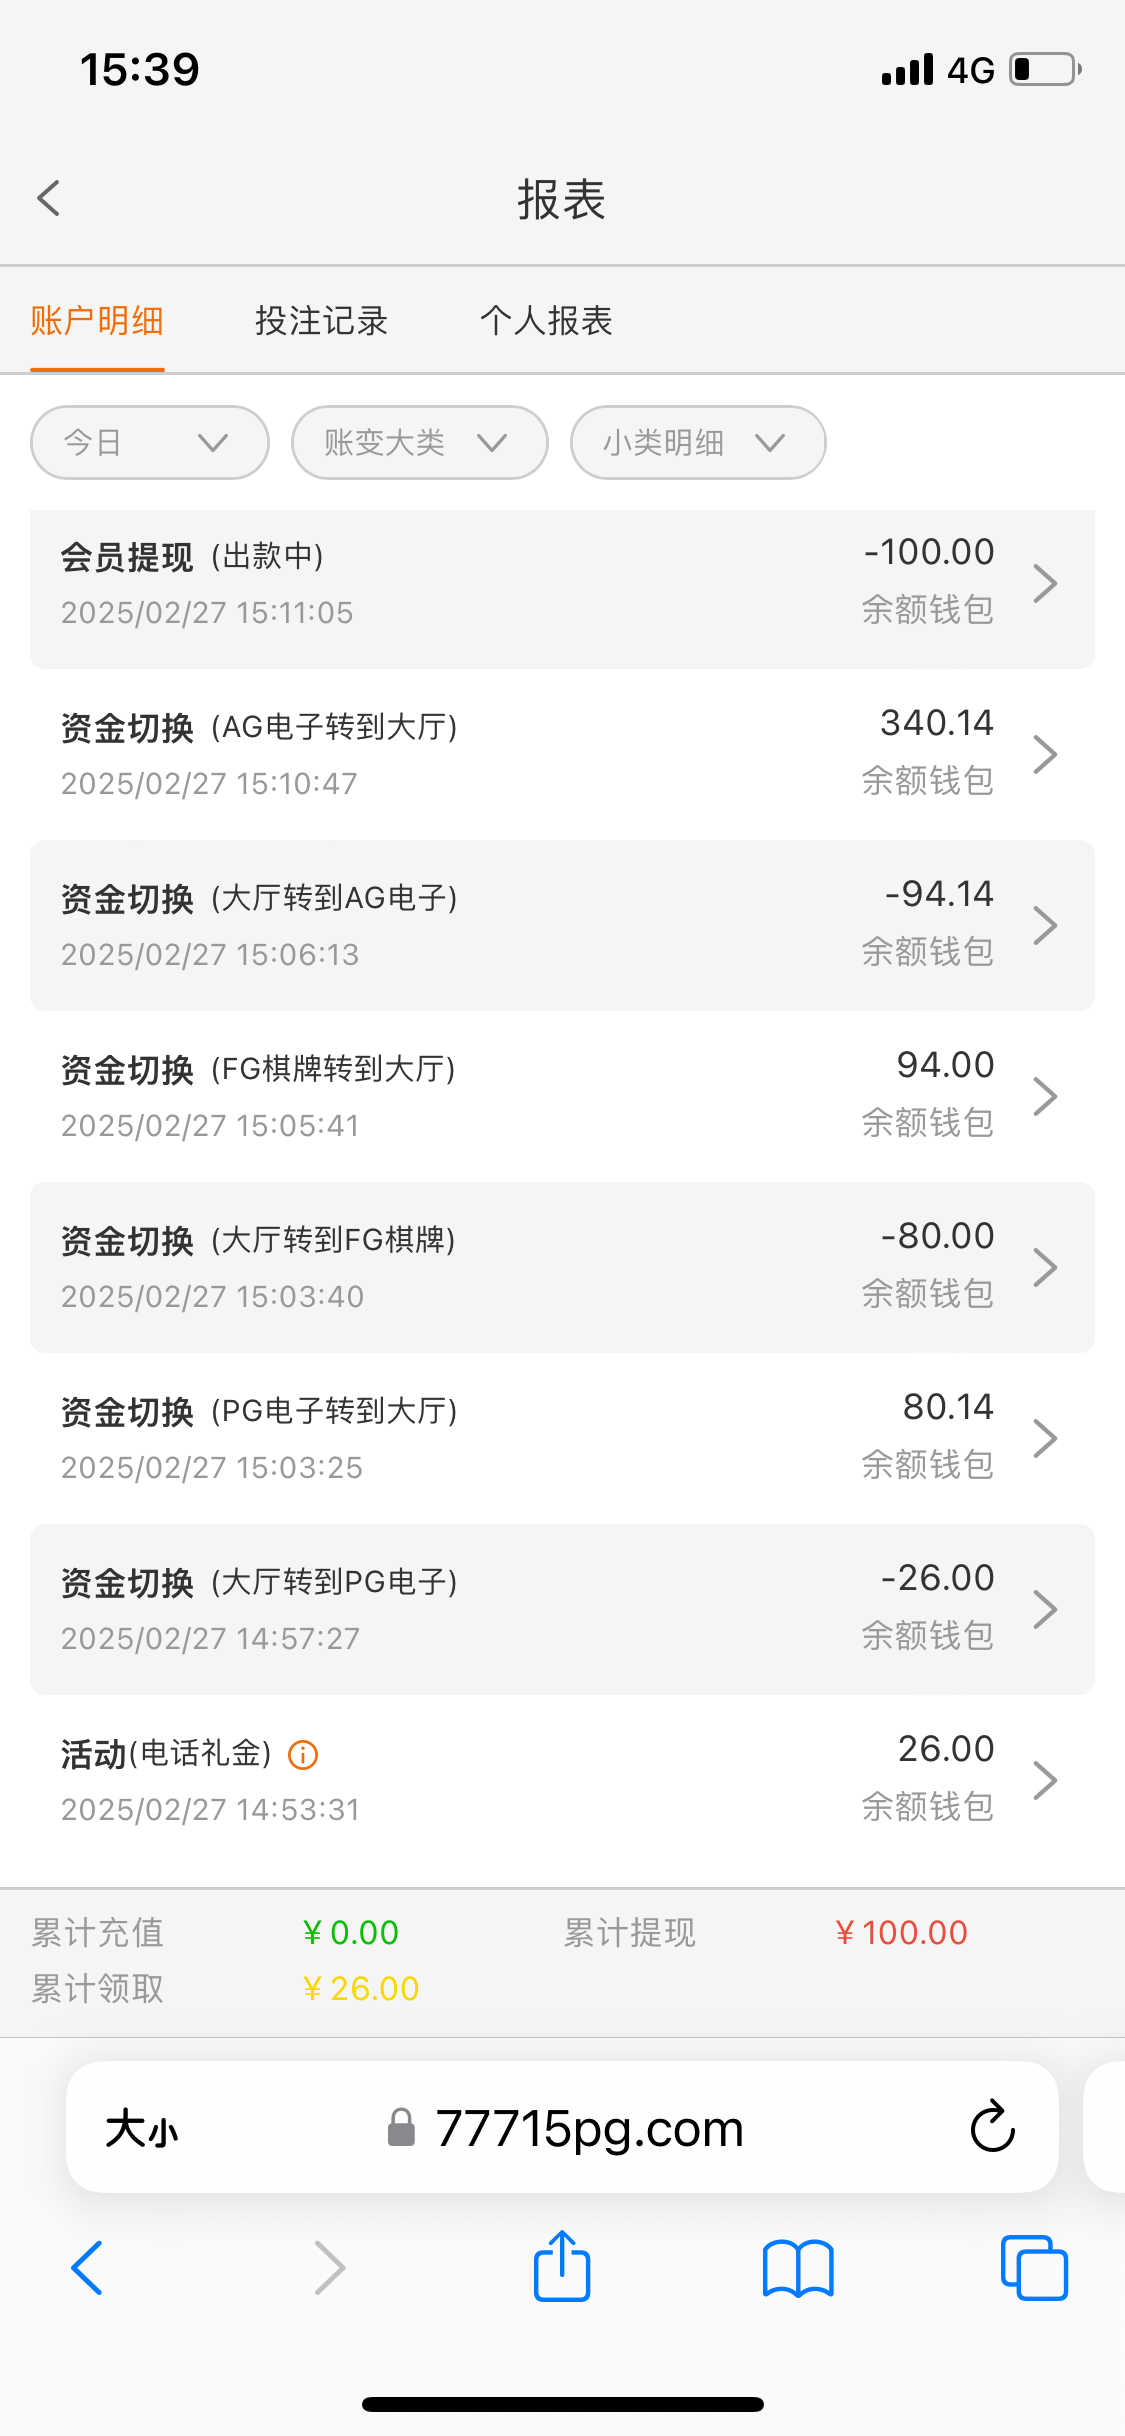Image resolution: width=1125 pixels, height=2436 pixels.
Task: Open the 大小 text size menu
Action: pos(142,2128)
